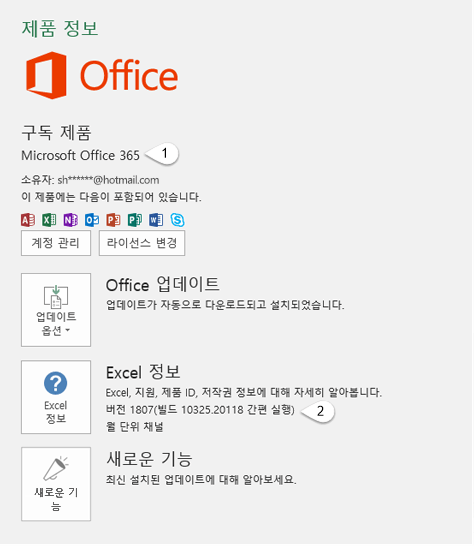Open 계정 관리 account management
The height and width of the screenshot is (546, 474).
pyautogui.click(x=56, y=243)
